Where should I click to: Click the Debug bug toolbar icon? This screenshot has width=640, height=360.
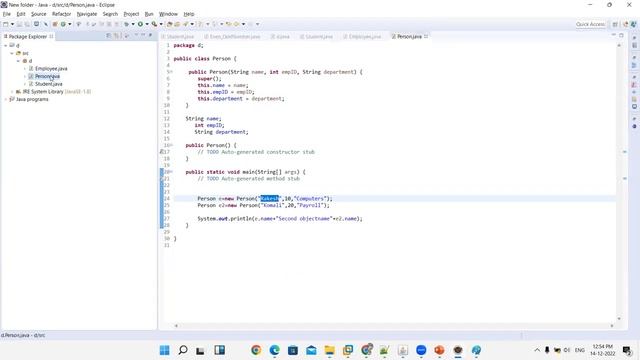tap(126, 24)
